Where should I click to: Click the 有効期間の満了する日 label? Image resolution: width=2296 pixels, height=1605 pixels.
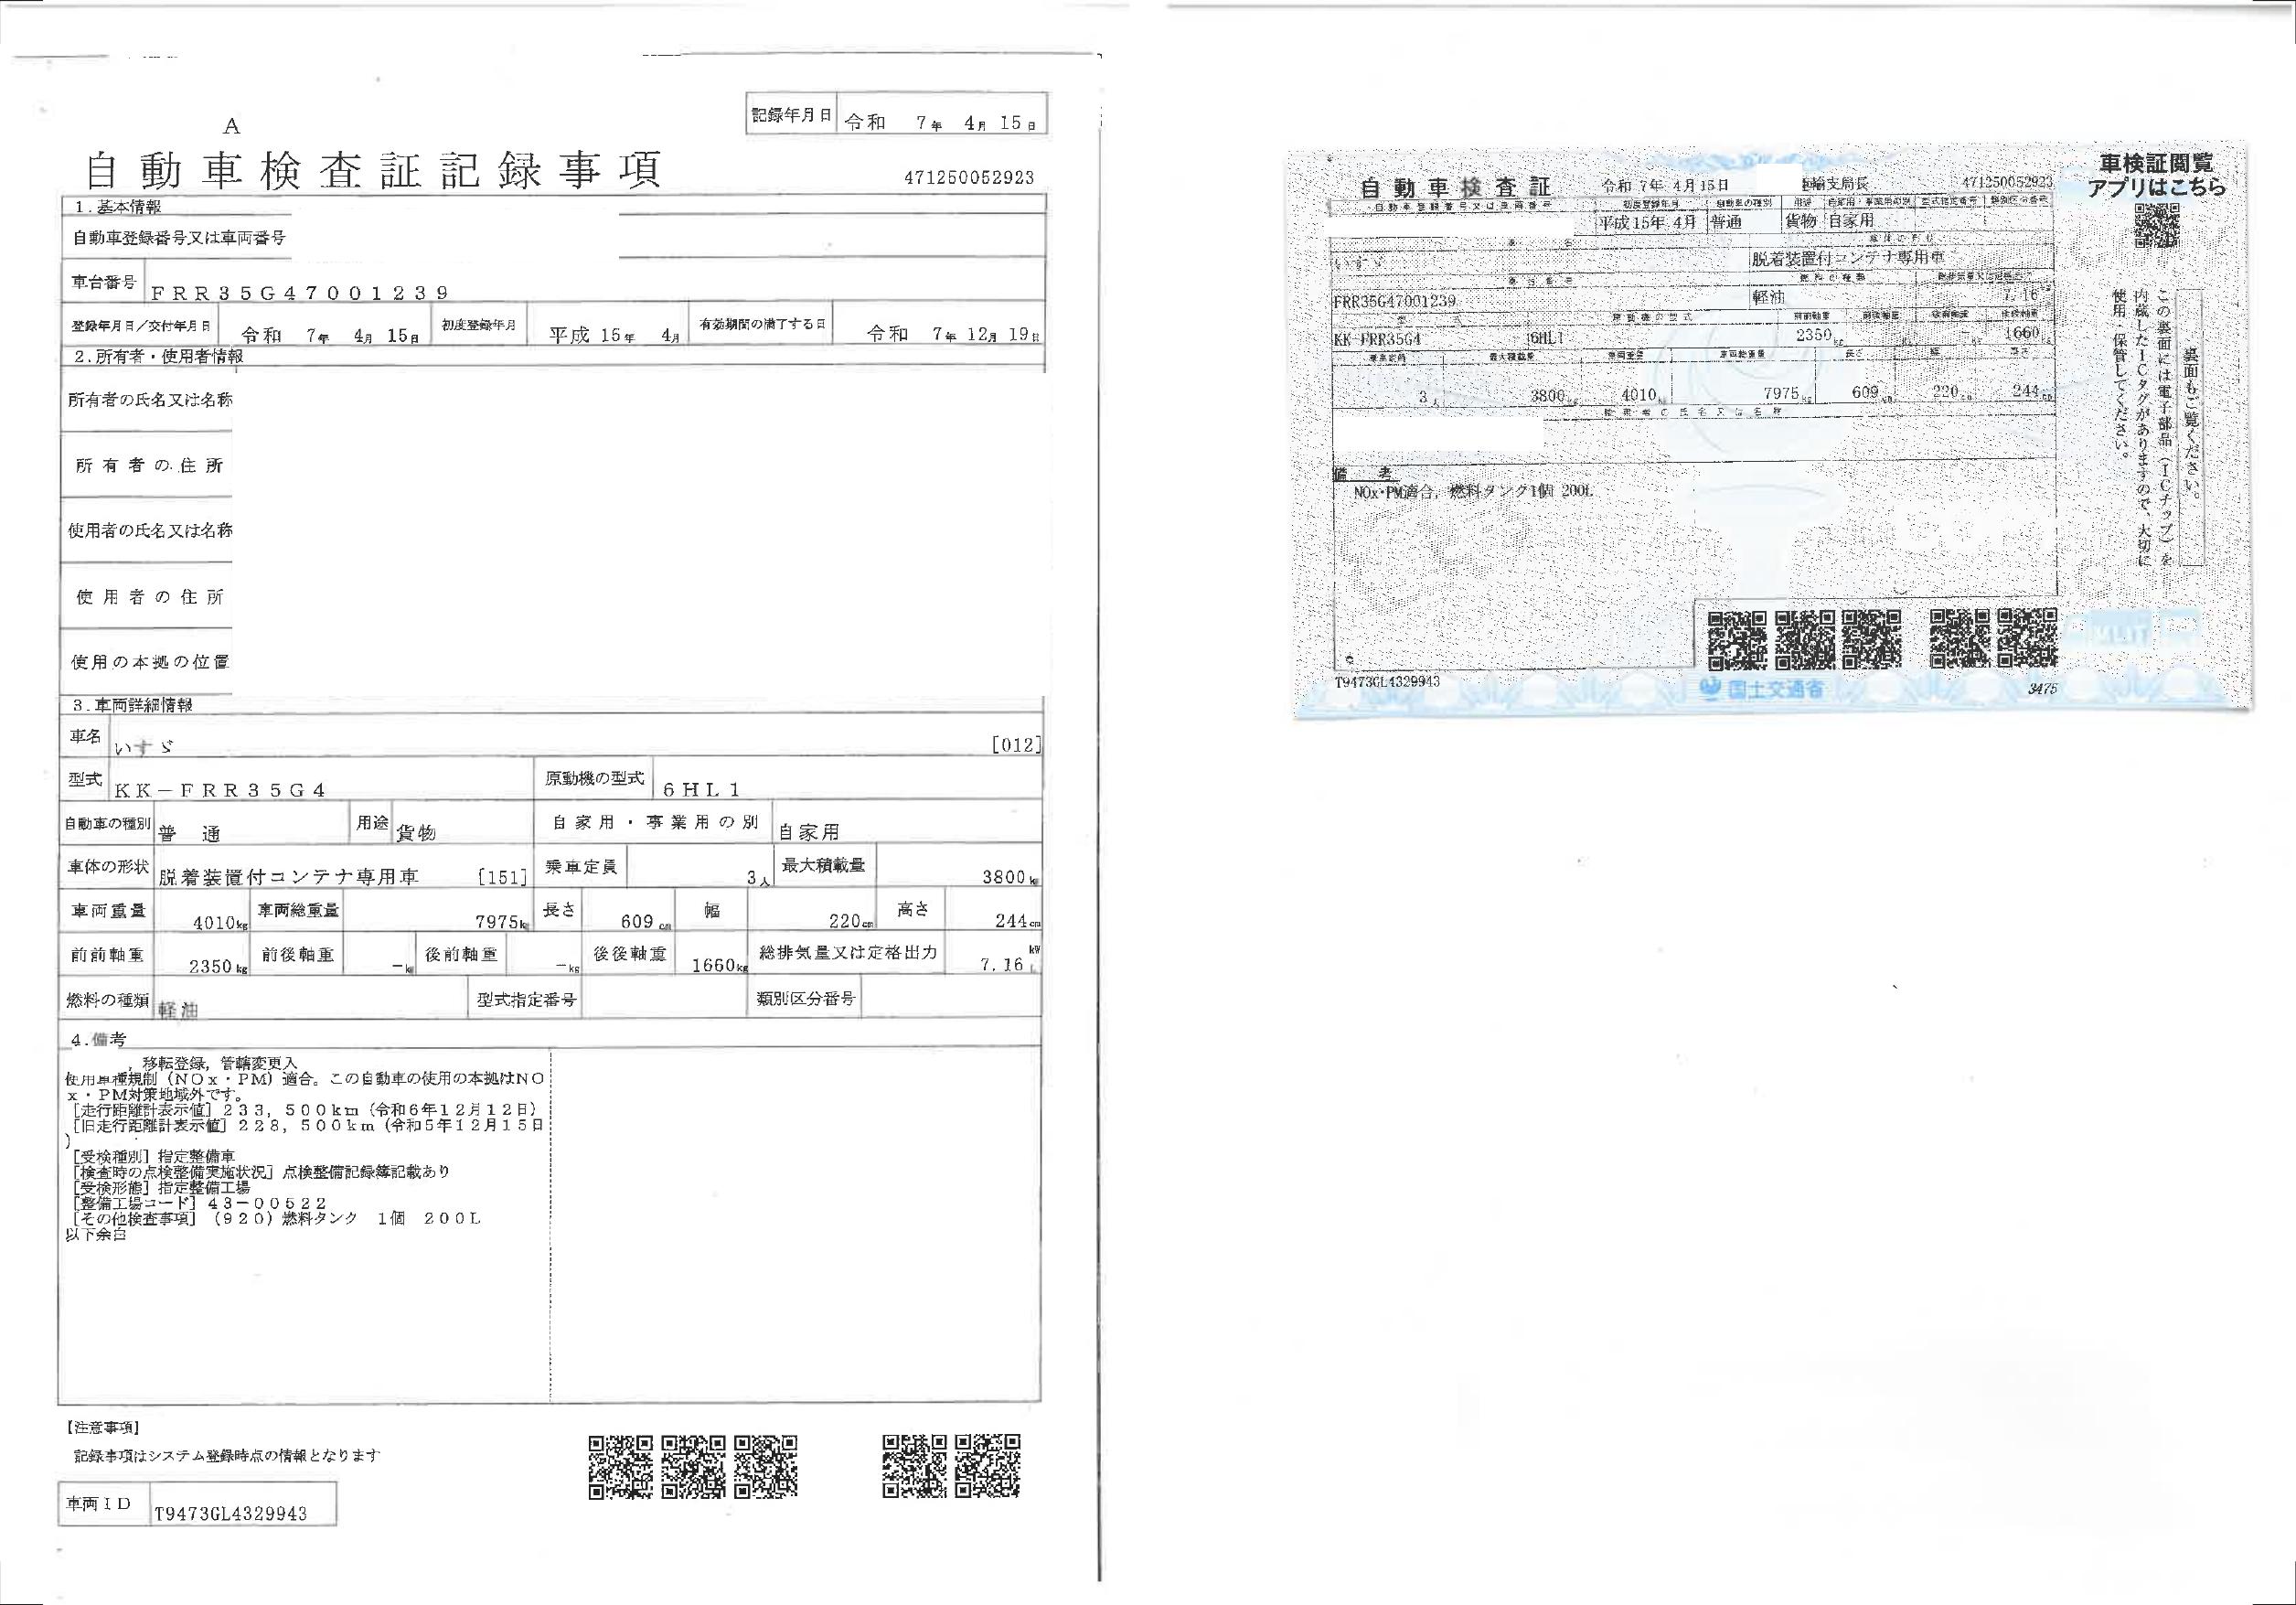(762, 324)
